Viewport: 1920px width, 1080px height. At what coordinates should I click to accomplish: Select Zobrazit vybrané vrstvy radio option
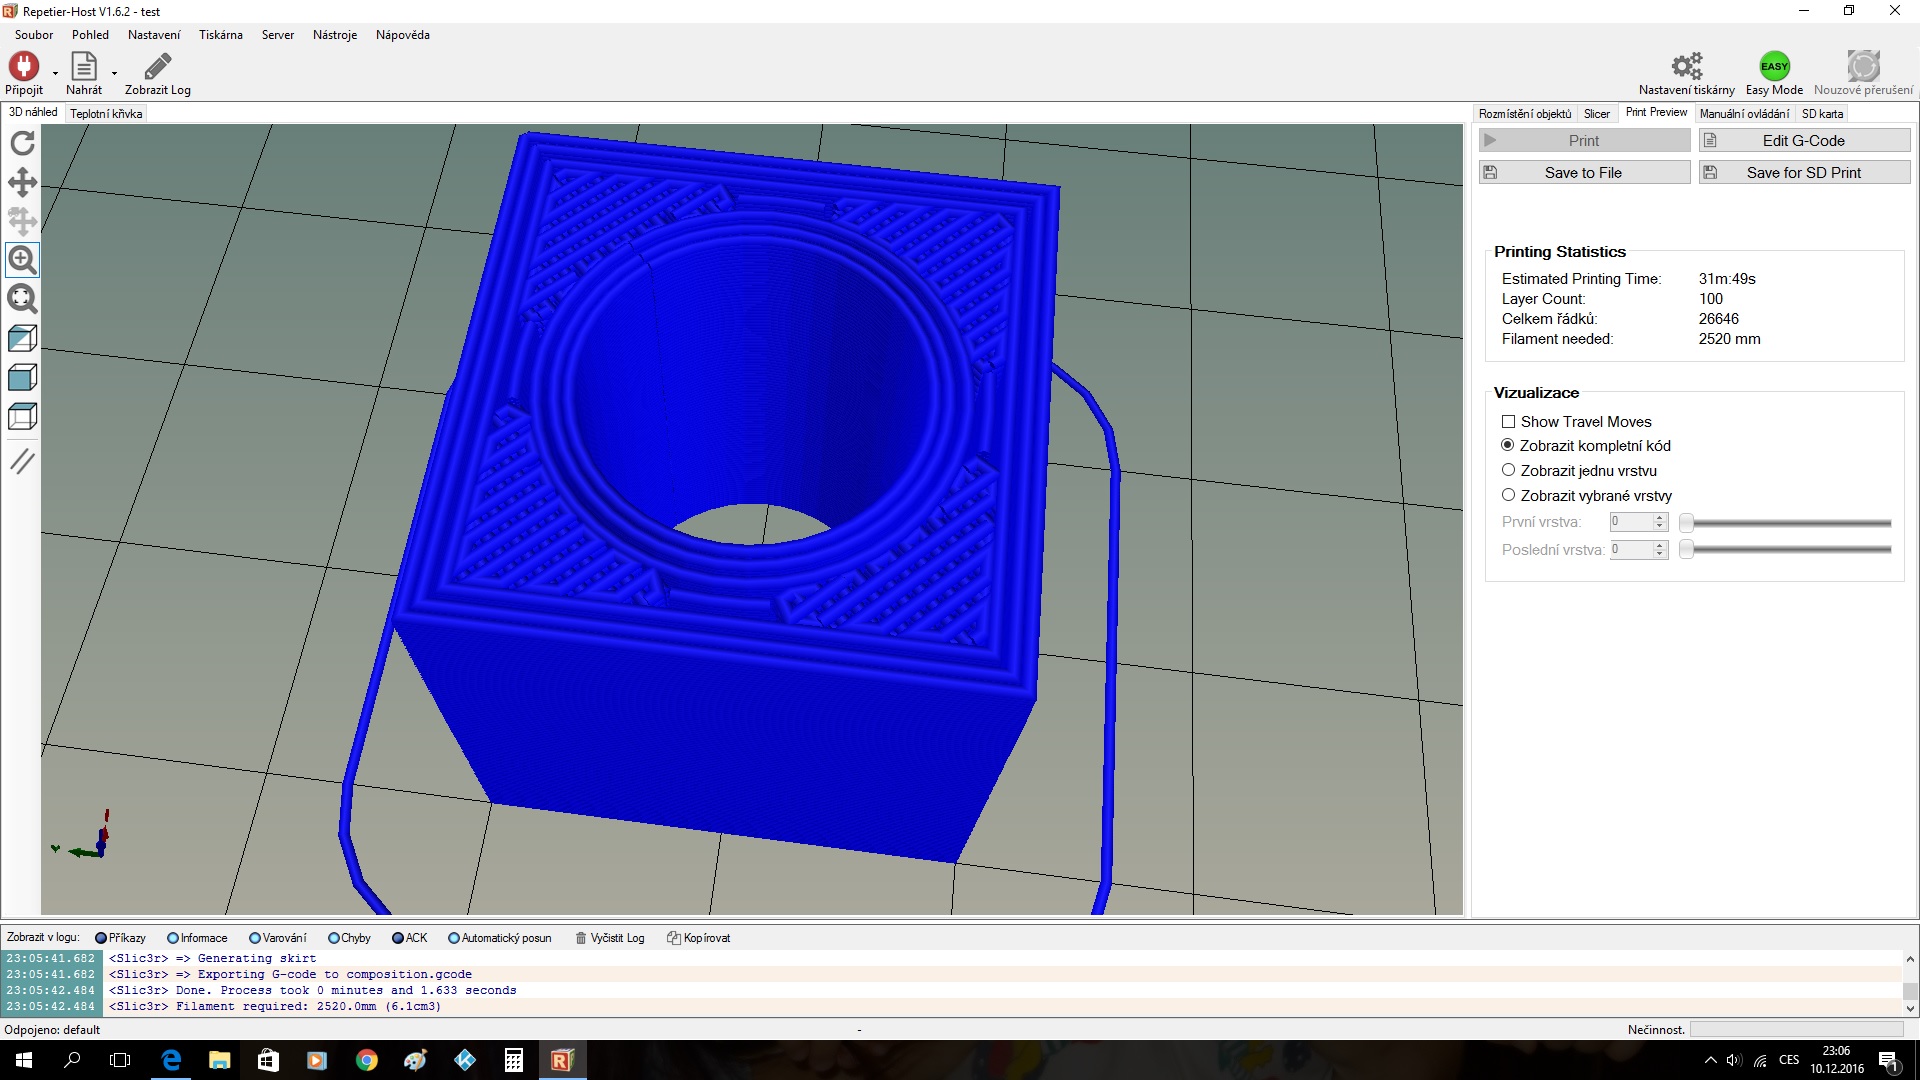pos(1508,495)
